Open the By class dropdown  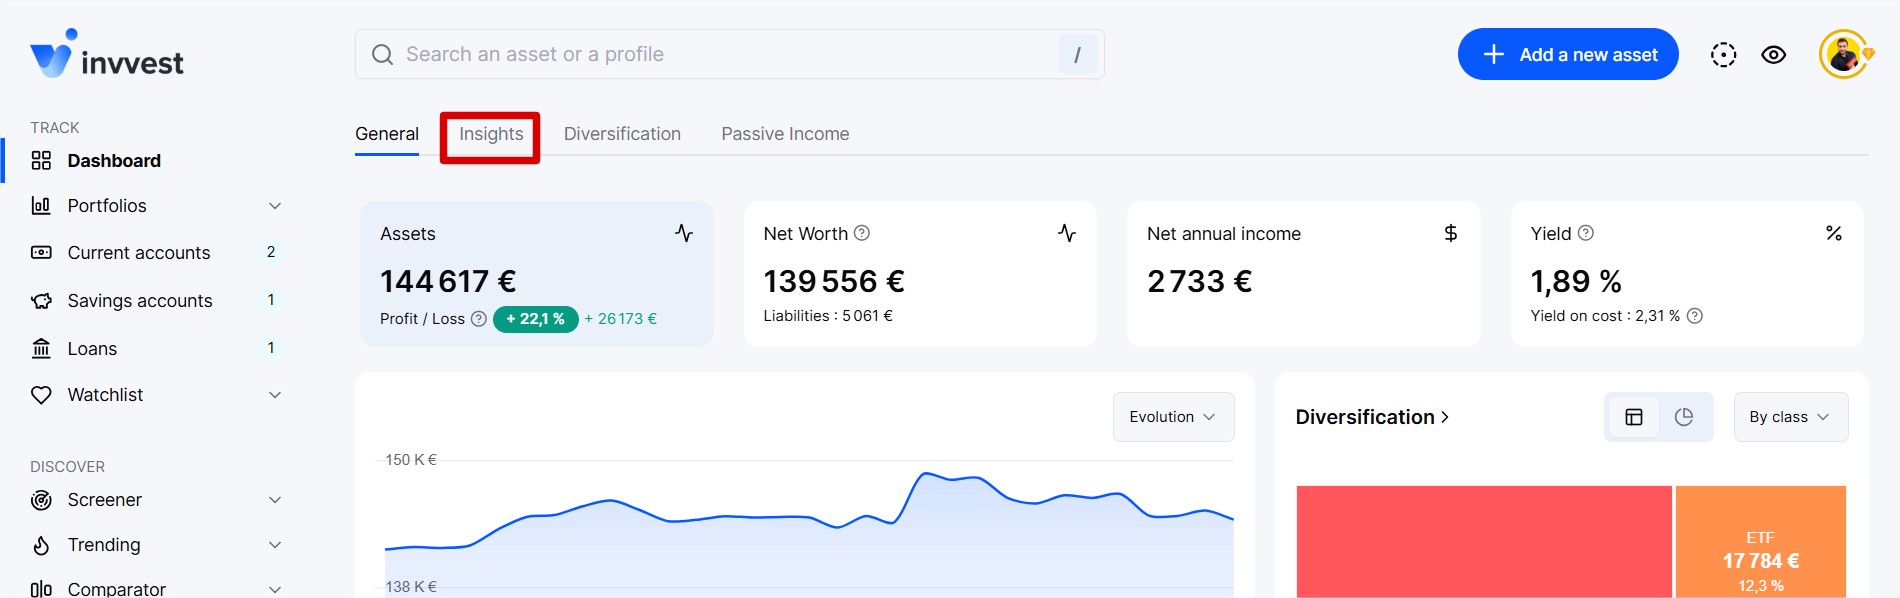tap(1790, 417)
